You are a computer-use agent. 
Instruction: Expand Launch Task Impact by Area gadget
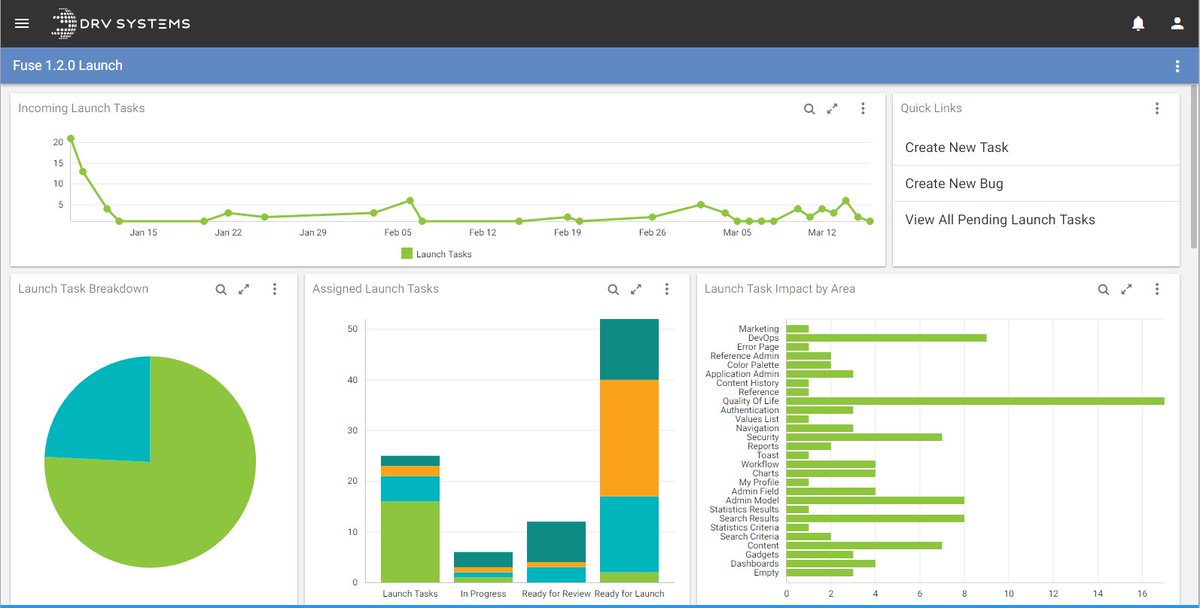point(1126,290)
